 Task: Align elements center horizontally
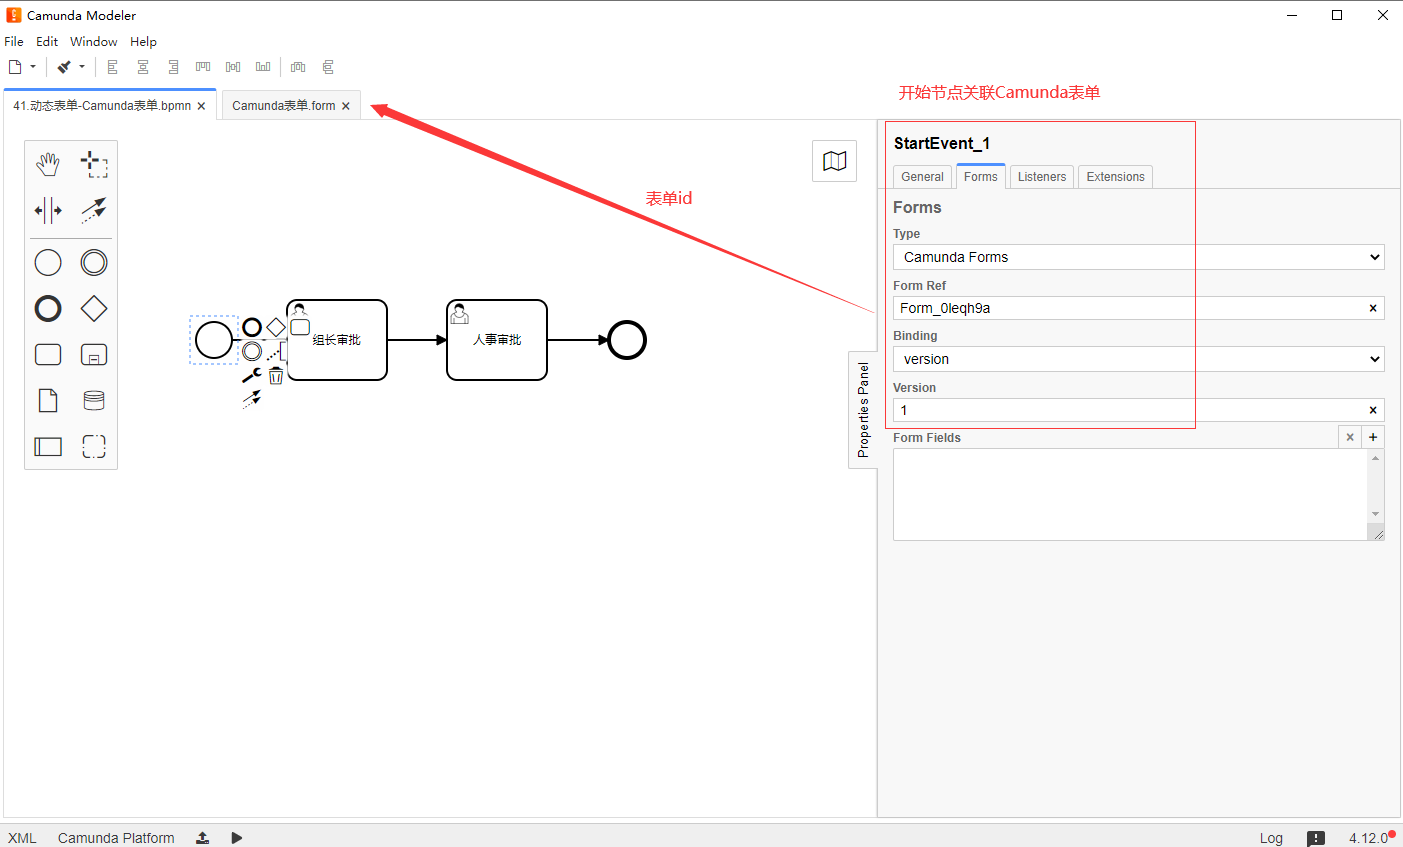click(x=143, y=67)
